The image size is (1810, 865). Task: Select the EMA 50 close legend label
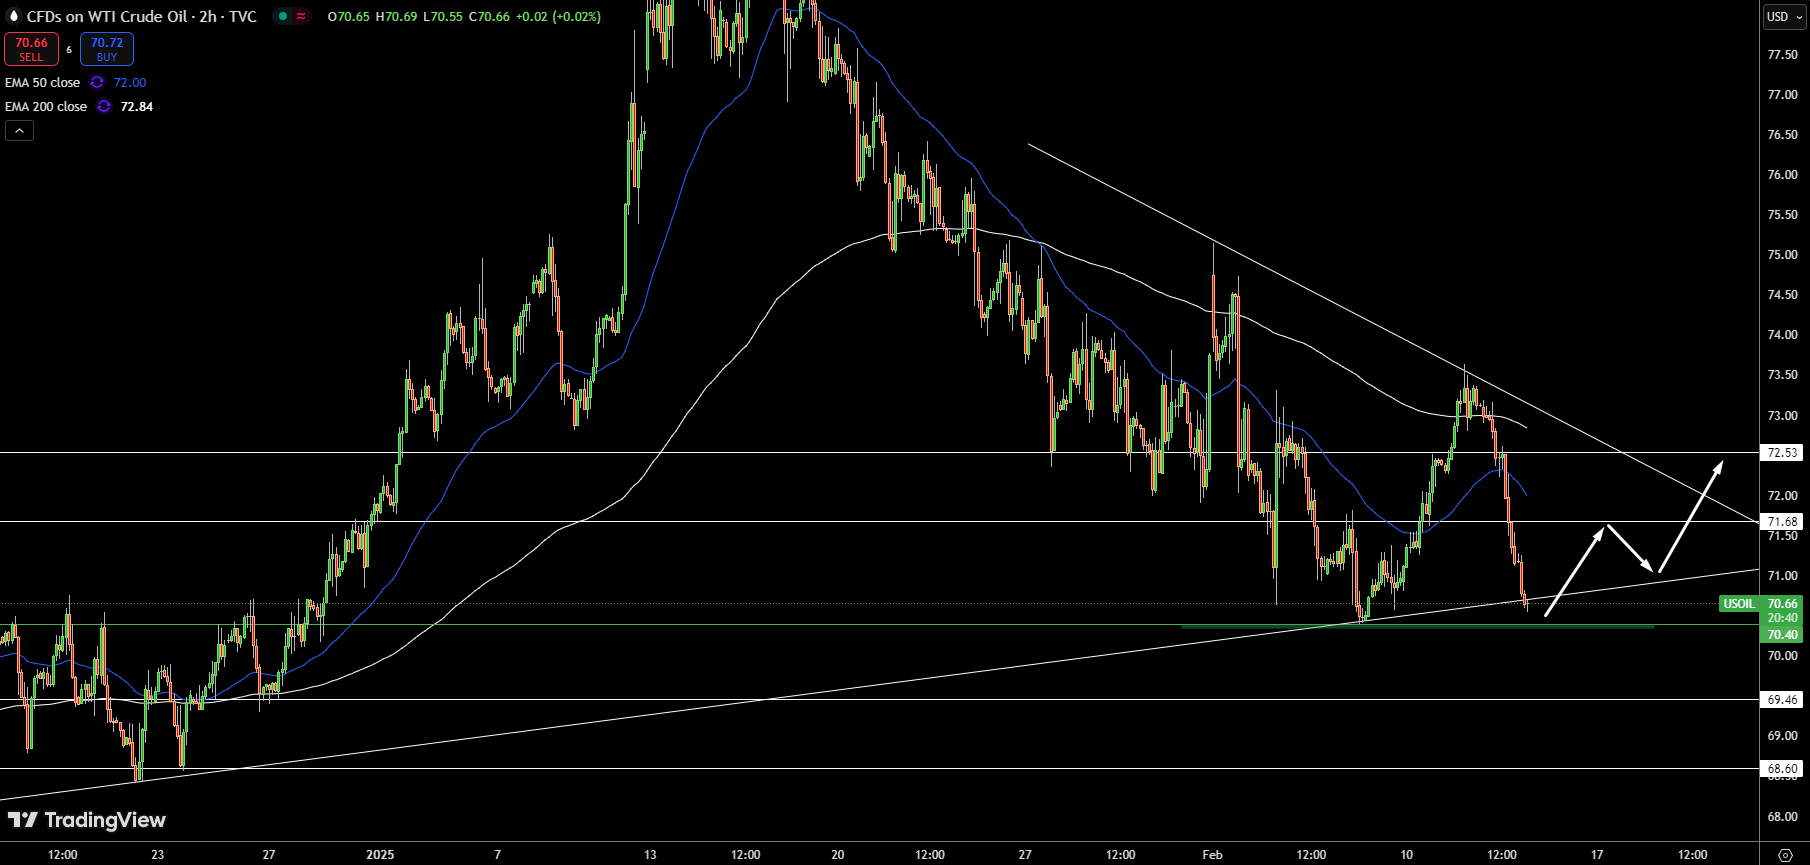pos(43,83)
